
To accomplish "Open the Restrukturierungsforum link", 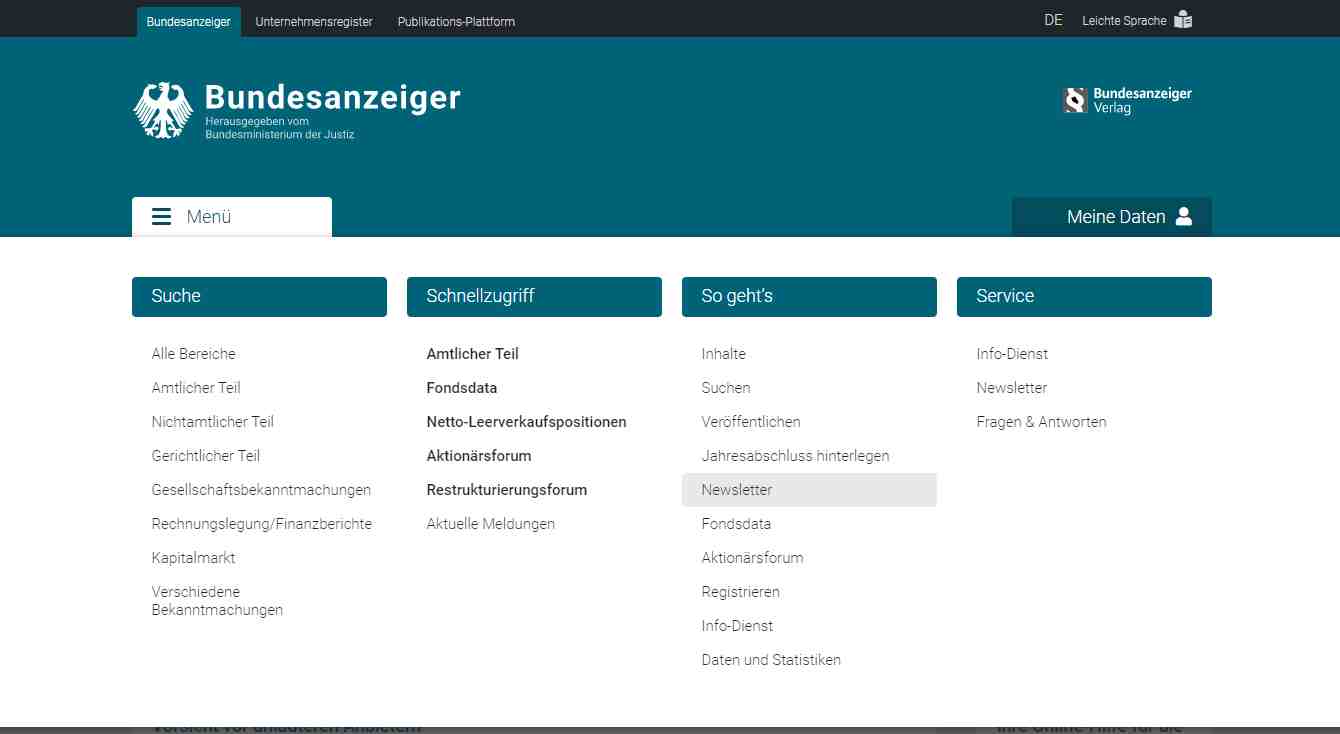I will tap(507, 490).
